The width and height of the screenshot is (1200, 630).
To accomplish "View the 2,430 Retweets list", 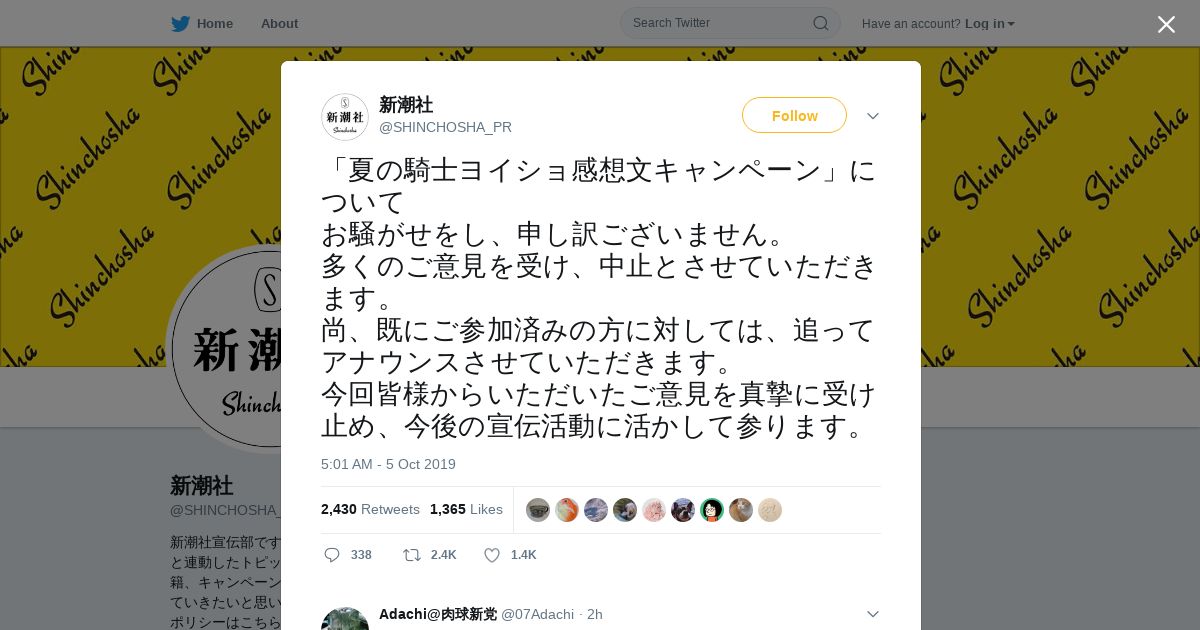I will (370, 509).
